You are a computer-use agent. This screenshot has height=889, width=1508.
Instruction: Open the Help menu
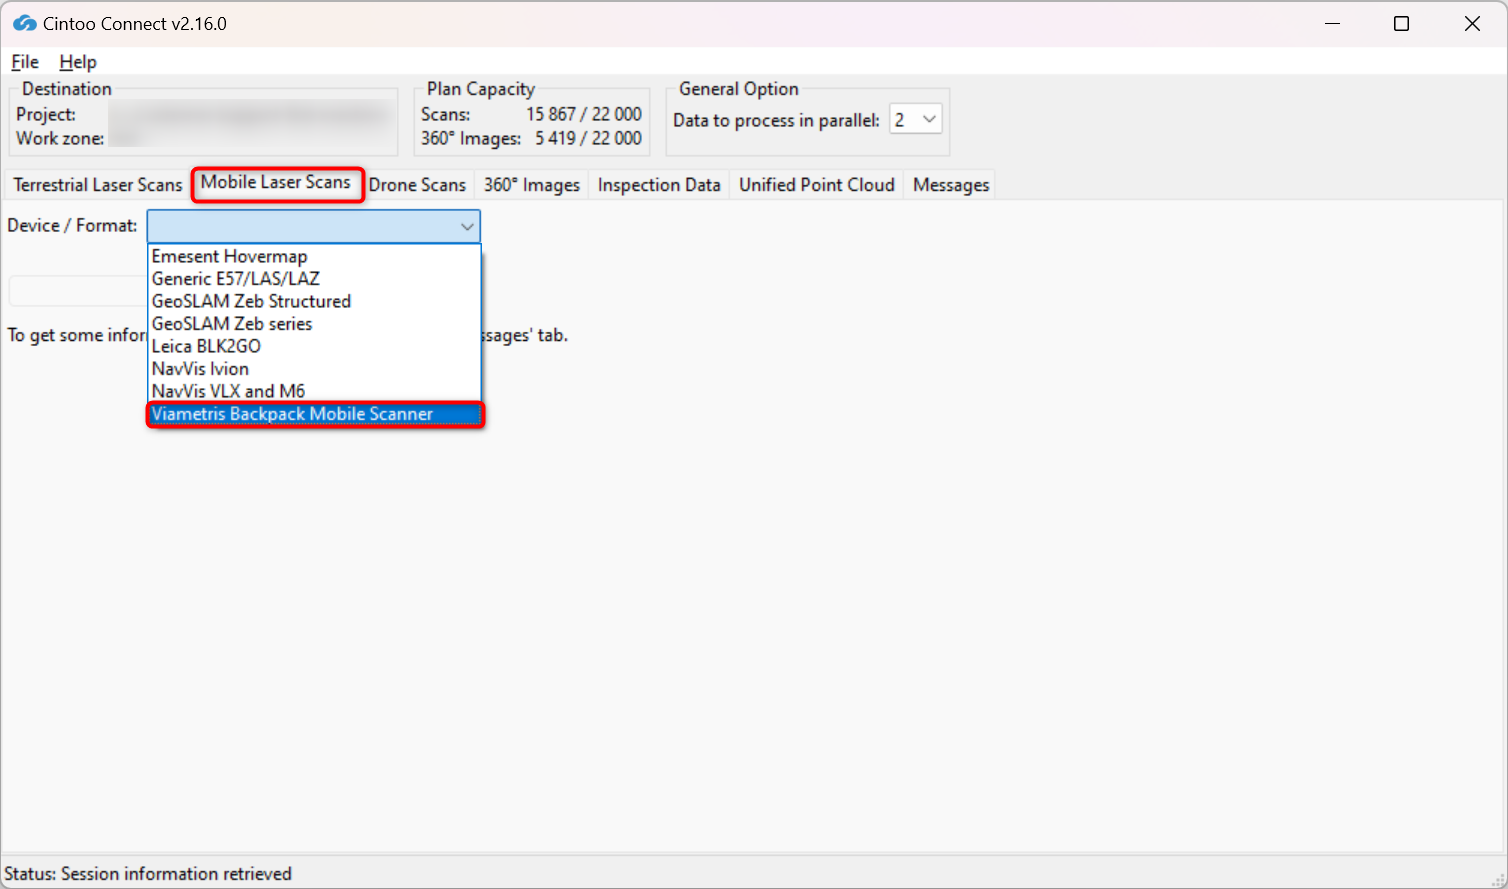pyautogui.click(x=78, y=62)
